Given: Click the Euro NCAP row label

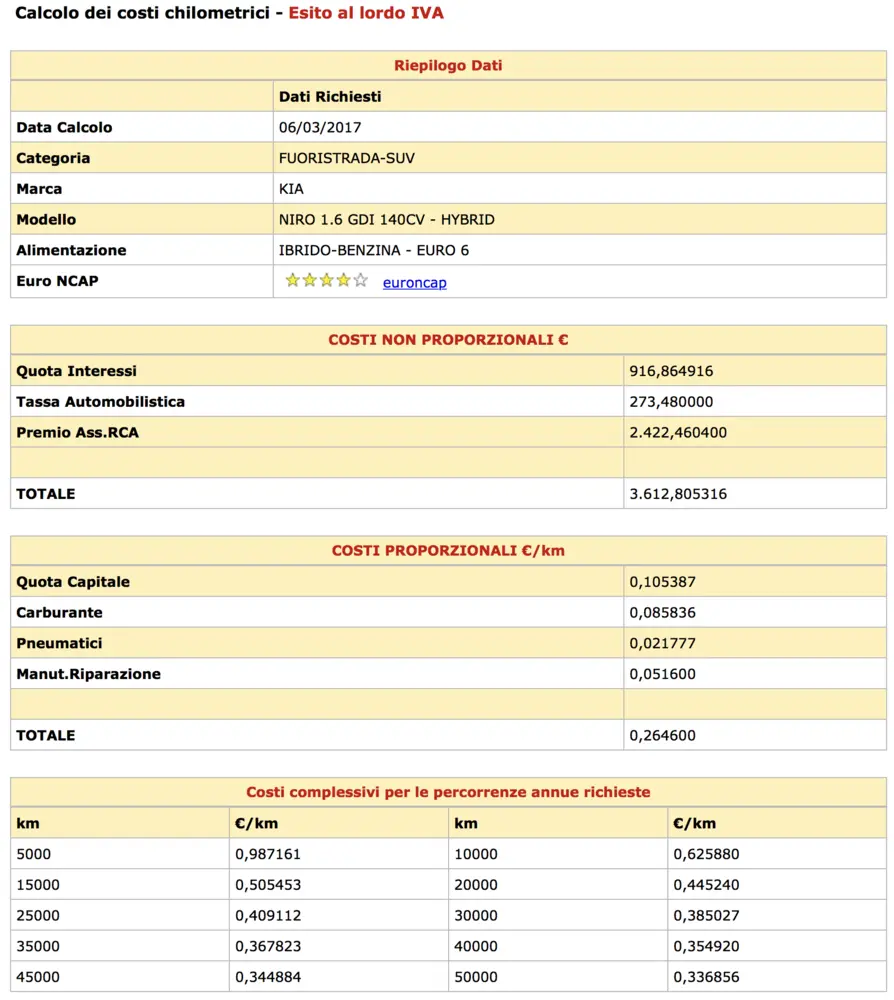Looking at the screenshot, I should point(57,281).
